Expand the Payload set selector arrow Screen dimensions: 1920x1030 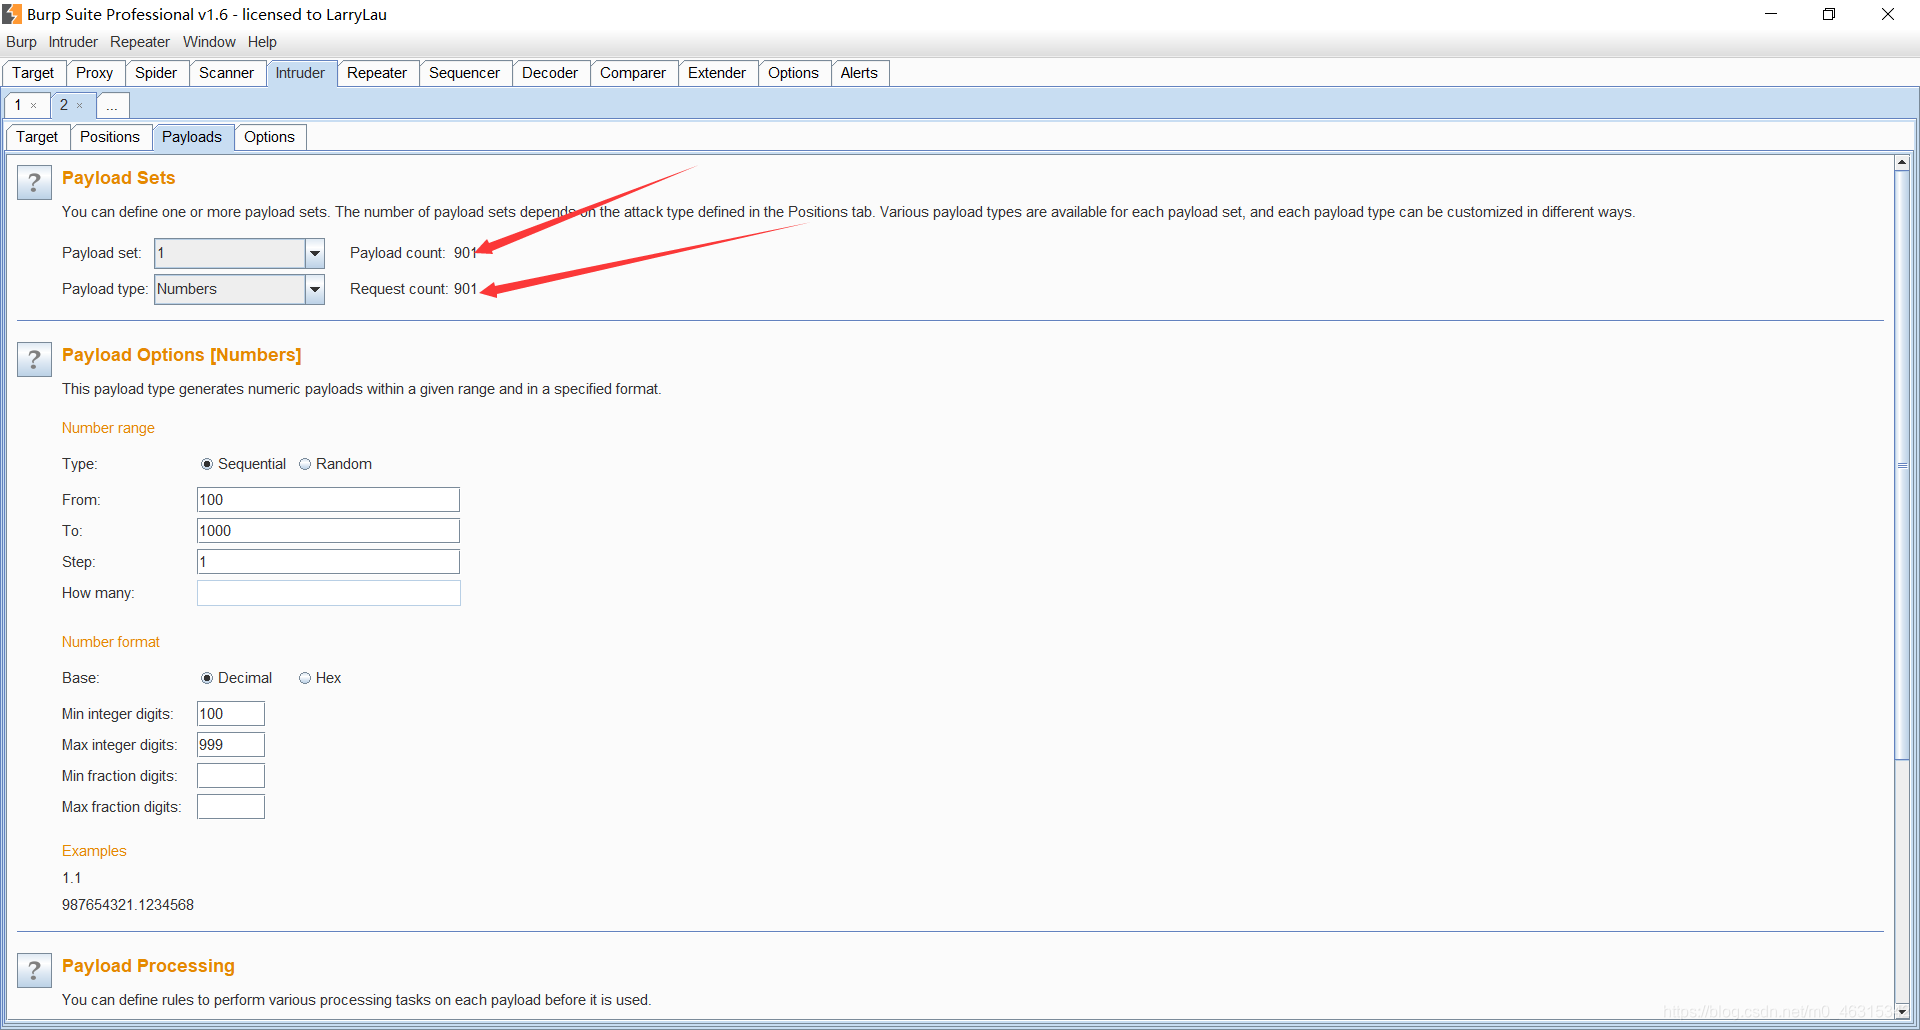pos(313,253)
